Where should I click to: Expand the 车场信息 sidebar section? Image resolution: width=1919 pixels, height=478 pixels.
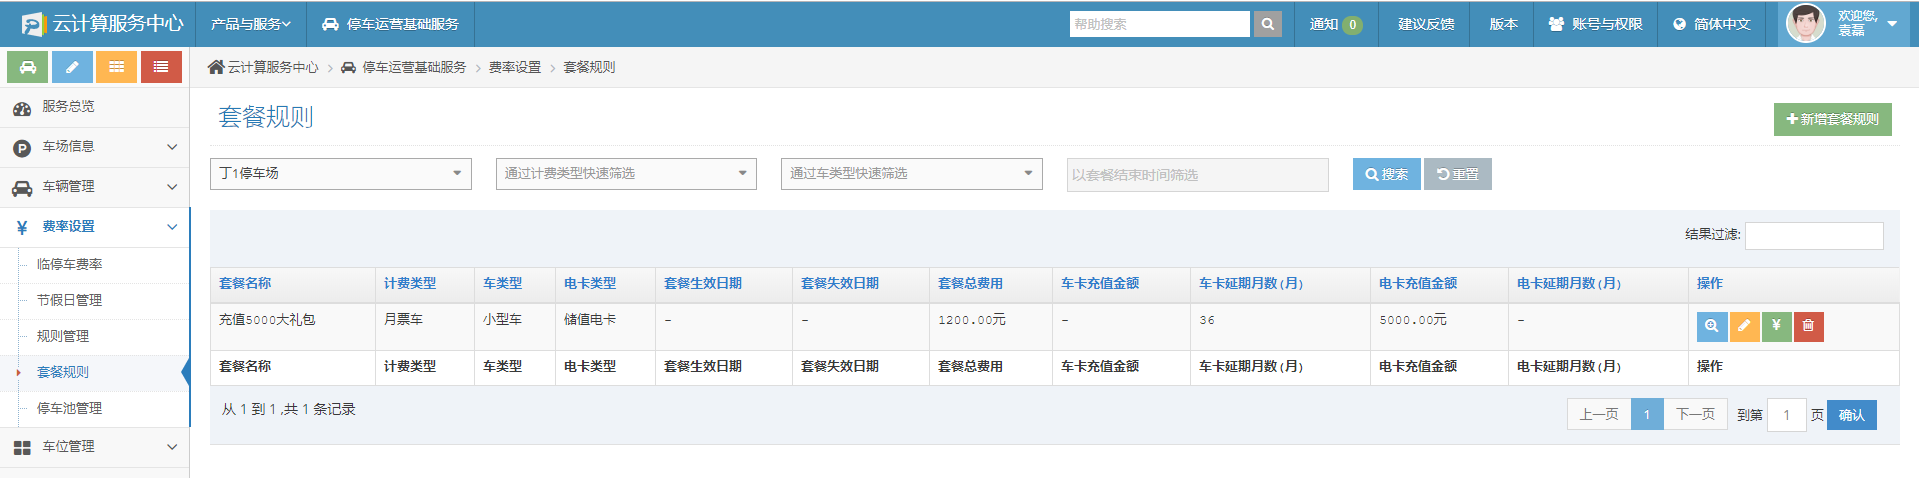(x=172, y=147)
